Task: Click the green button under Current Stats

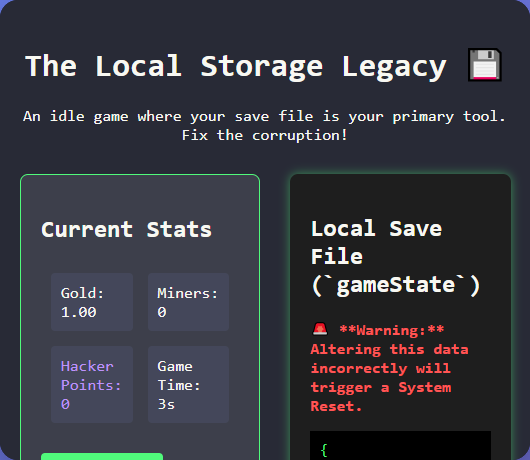Action: 102,456
